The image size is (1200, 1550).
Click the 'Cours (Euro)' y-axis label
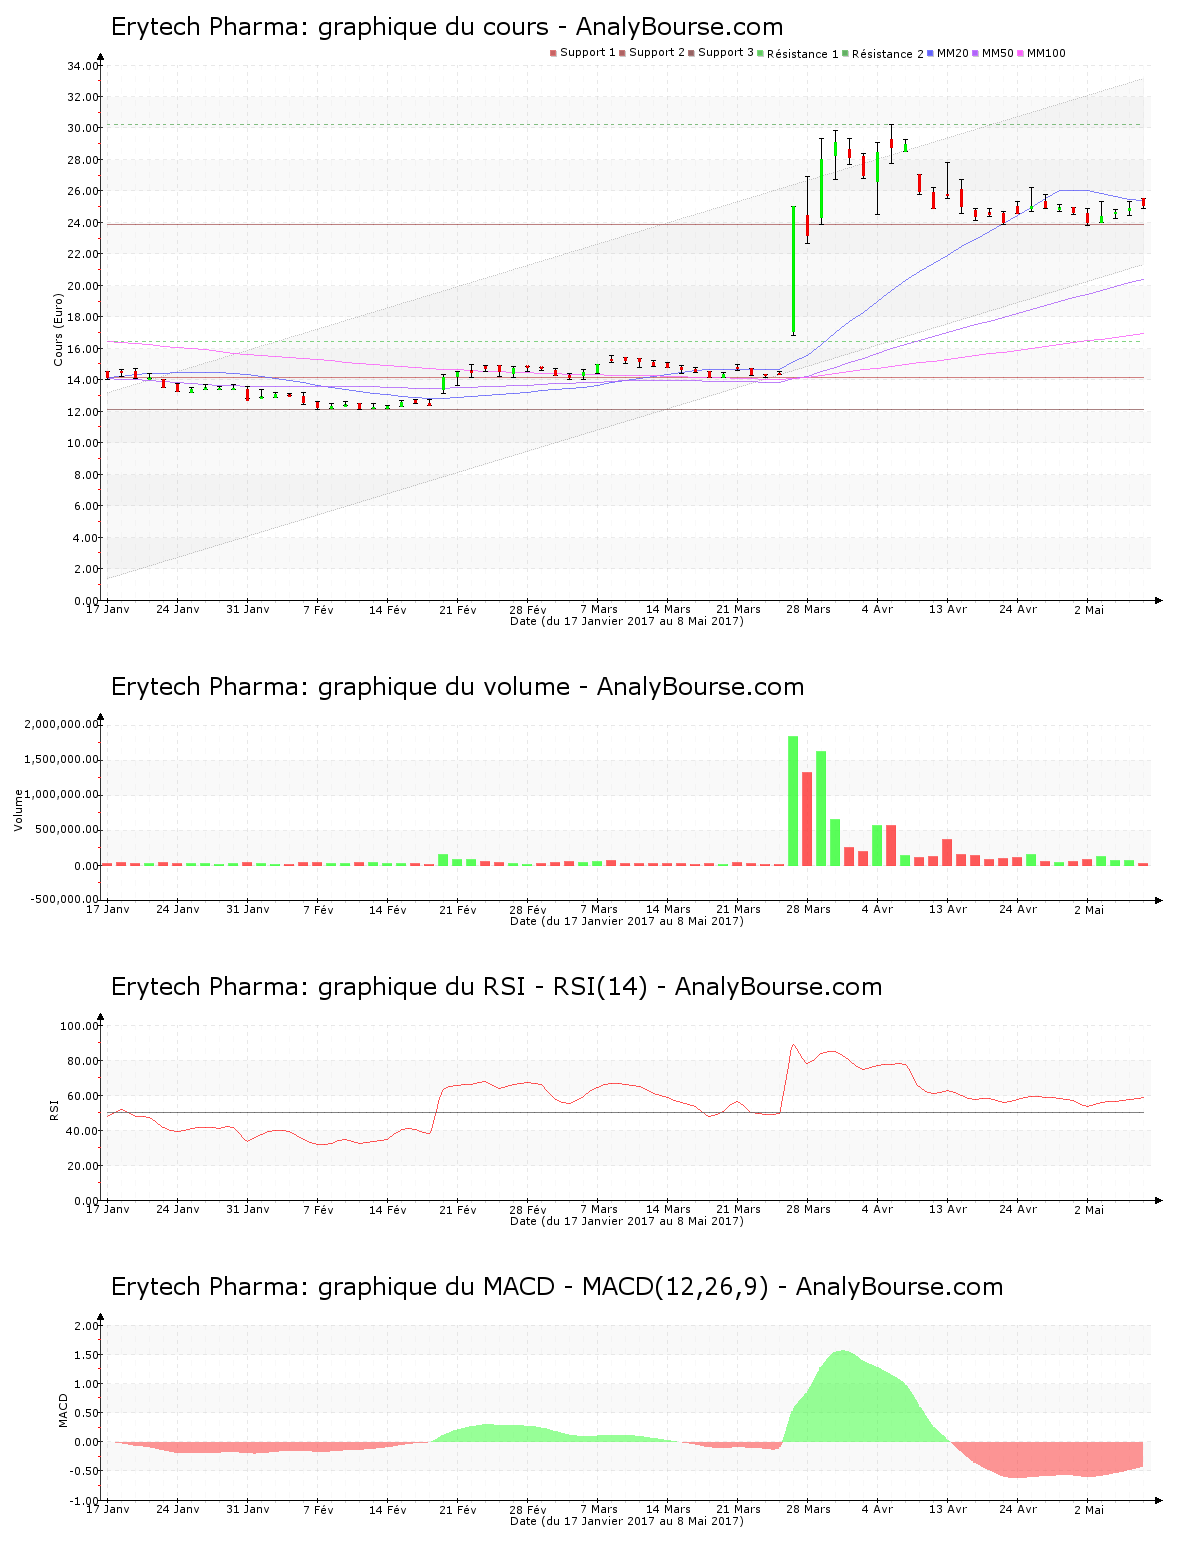coord(58,332)
